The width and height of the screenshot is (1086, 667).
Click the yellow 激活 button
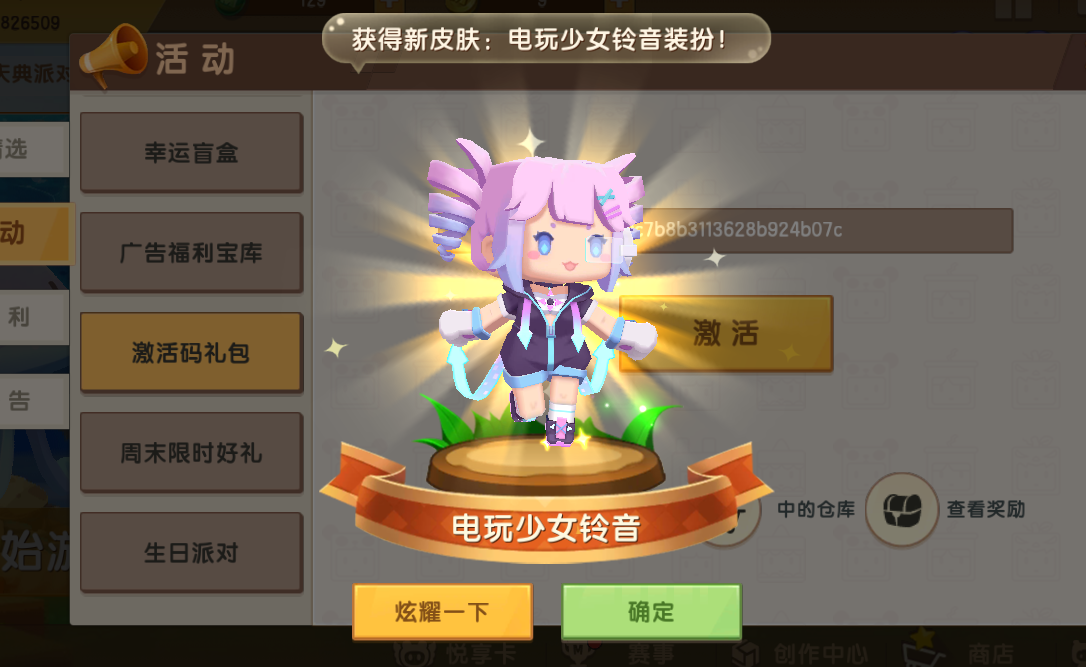[x=726, y=333]
